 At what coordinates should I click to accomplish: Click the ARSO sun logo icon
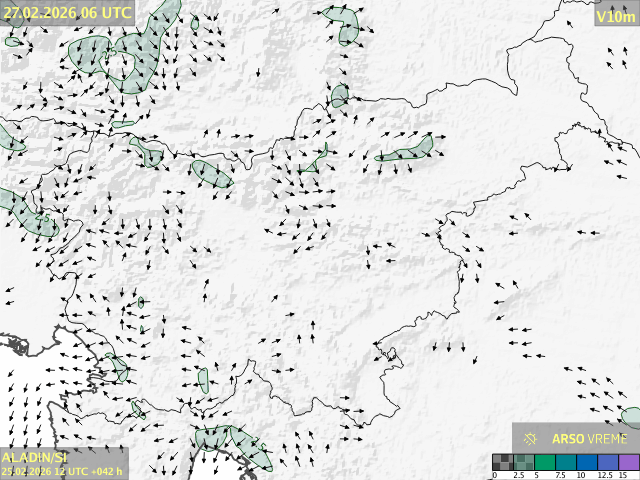(532, 439)
